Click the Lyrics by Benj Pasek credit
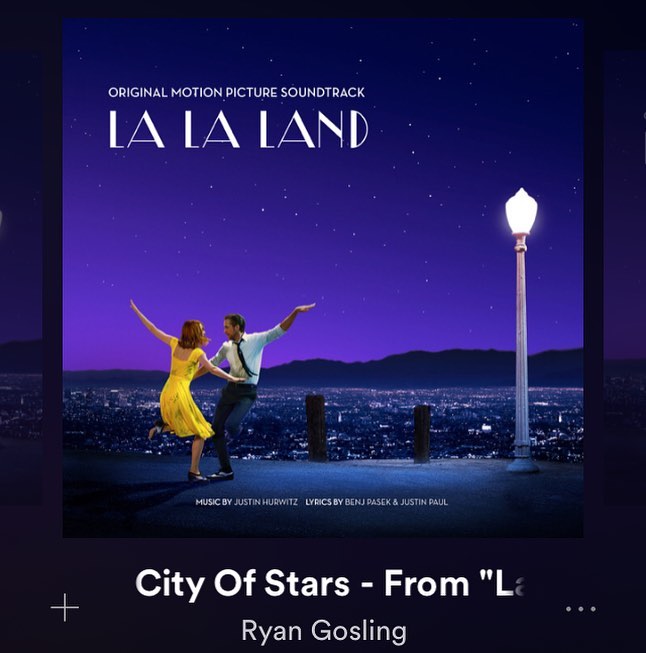The image size is (646, 653). tap(377, 502)
